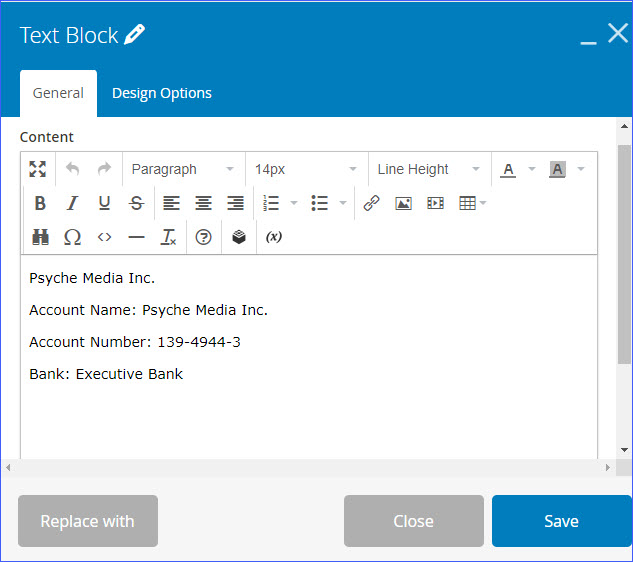Insert media video icon

[x=435, y=203]
